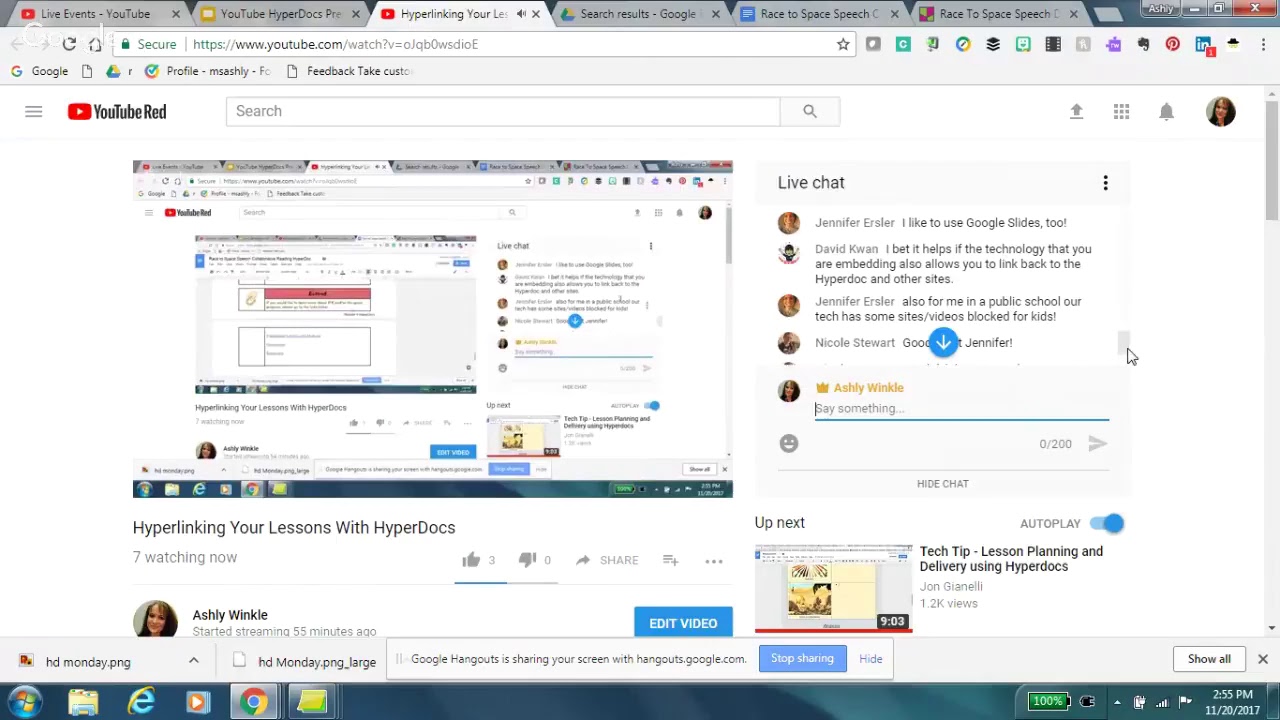
Task: Show hidden system tray icons arrow
Action: click(1117, 702)
